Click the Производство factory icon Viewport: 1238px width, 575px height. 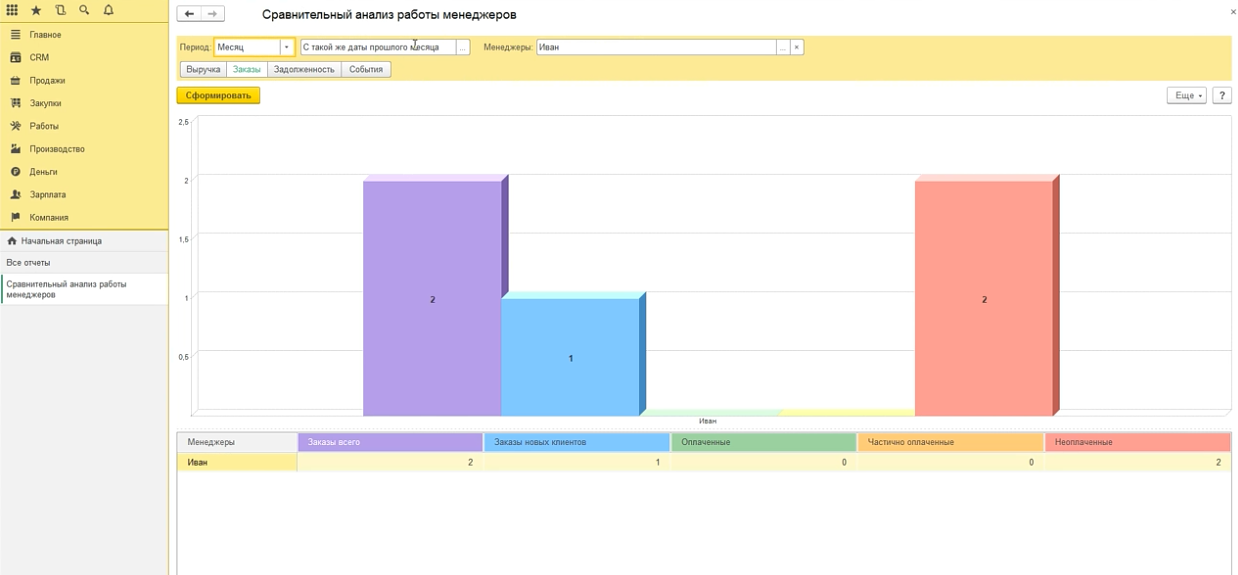[x=15, y=149]
